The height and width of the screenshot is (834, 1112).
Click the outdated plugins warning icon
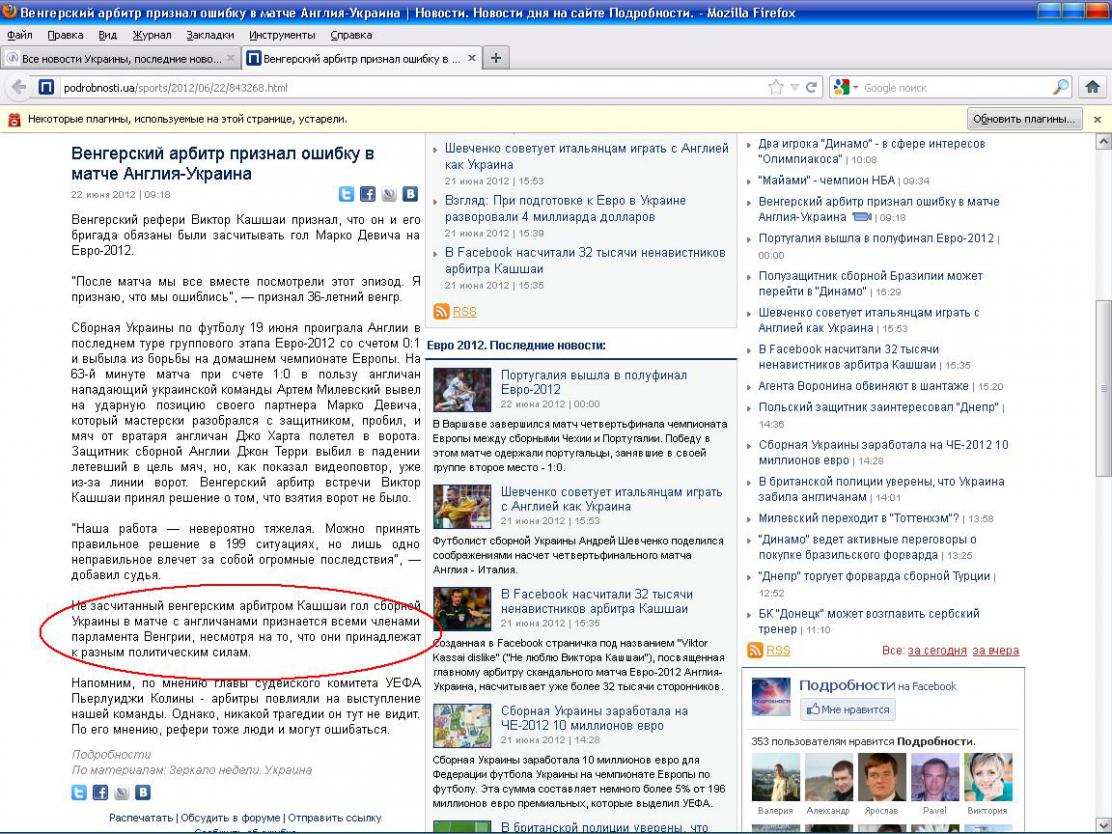14,119
